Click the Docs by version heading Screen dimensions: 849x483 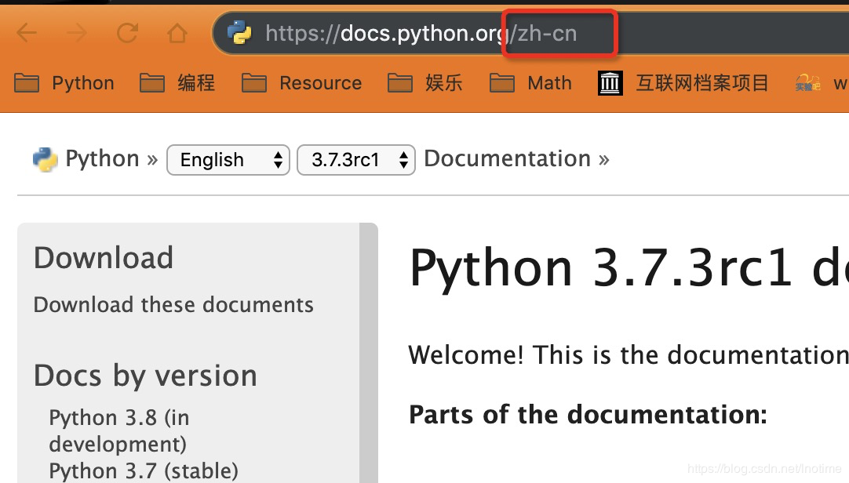click(145, 376)
